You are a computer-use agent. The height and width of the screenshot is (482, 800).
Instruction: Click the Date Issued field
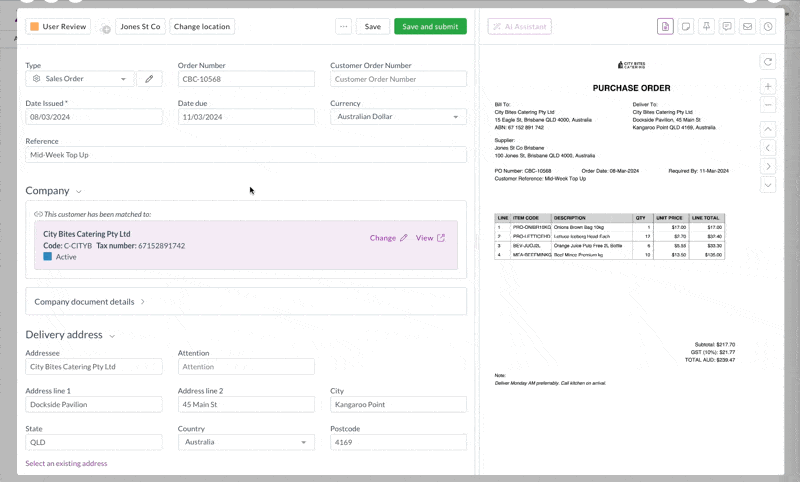[x=94, y=117]
